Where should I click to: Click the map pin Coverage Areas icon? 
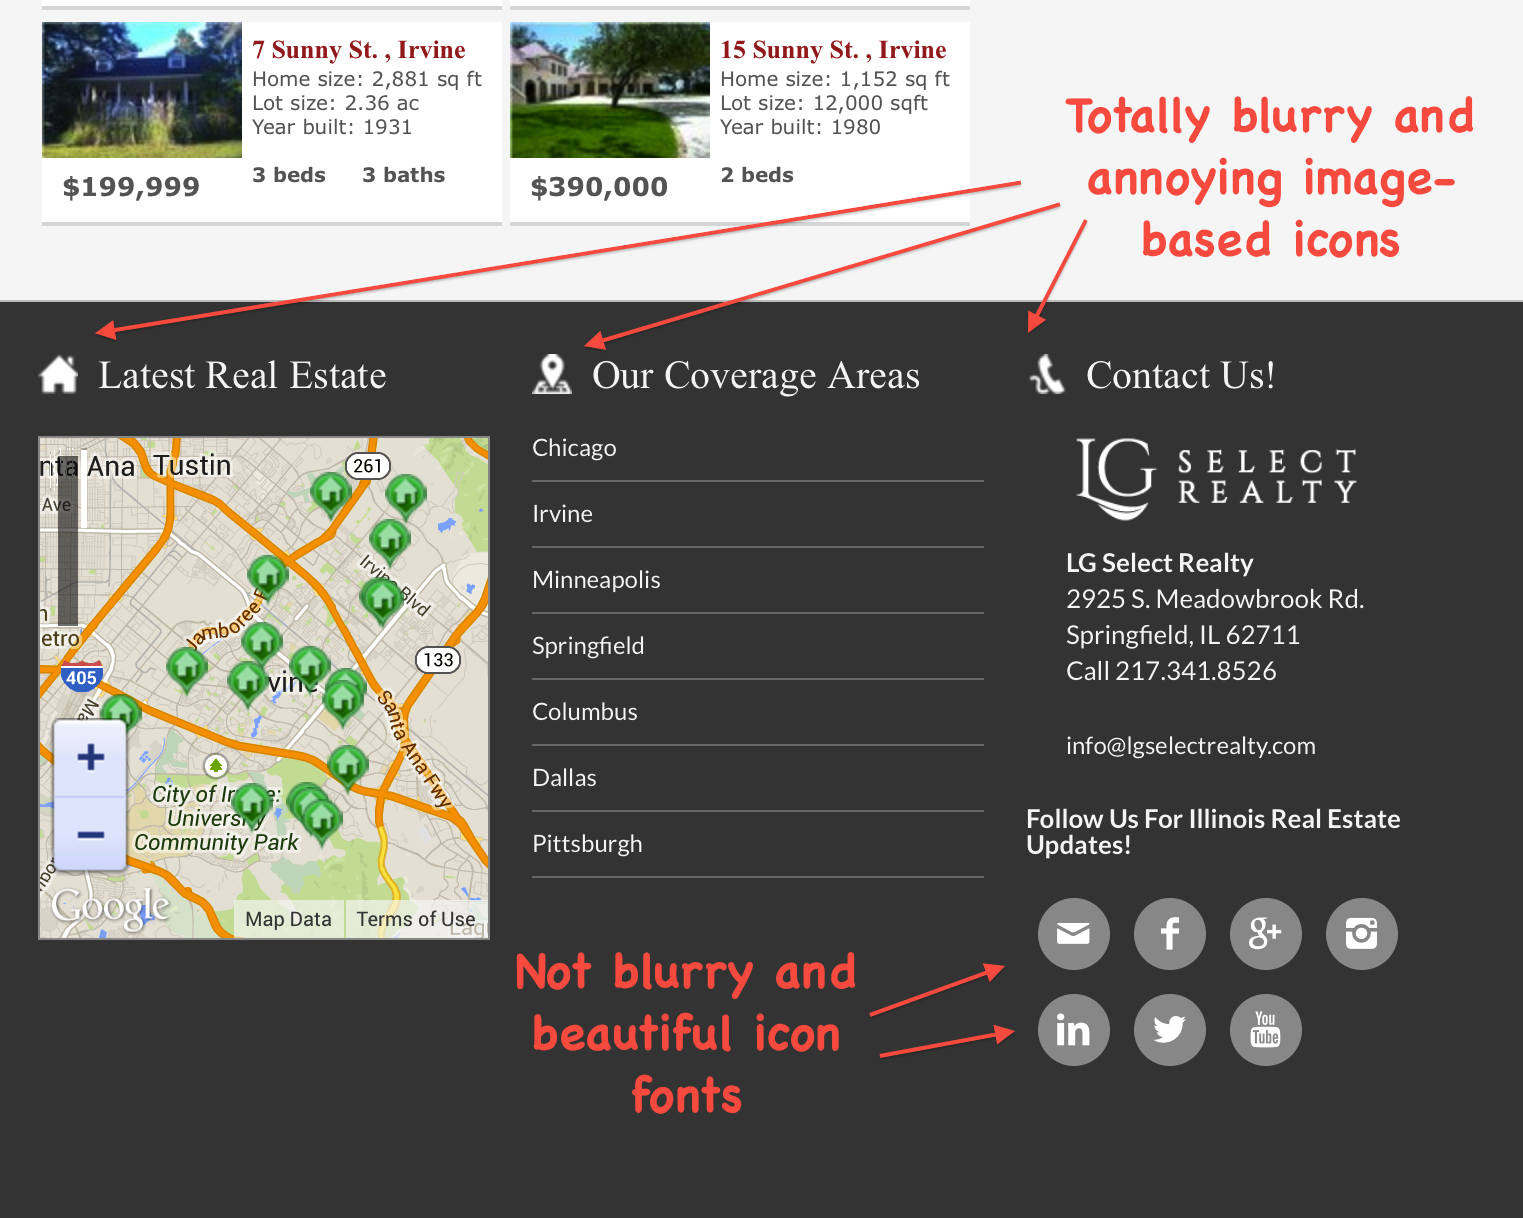(551, 375)
